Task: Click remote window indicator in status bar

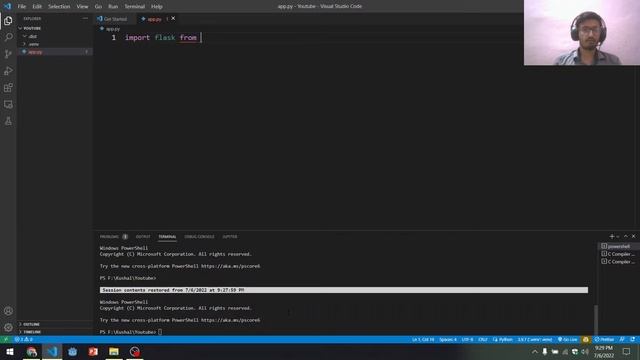Action: coord(5,340)
